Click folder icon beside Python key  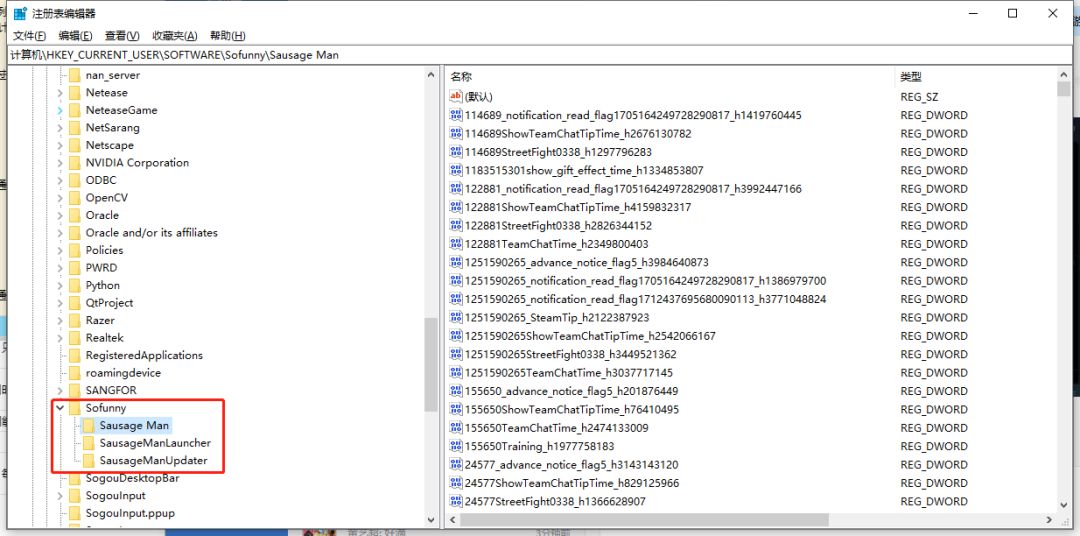click(x=74, y=285)
